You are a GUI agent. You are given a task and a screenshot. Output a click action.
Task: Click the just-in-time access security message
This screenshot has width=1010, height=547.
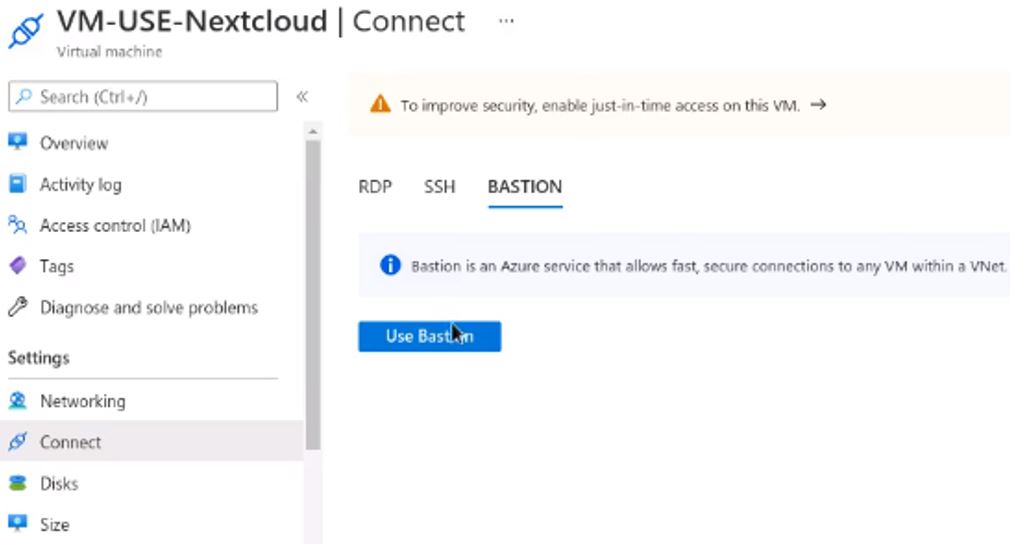tap(600, 105)
